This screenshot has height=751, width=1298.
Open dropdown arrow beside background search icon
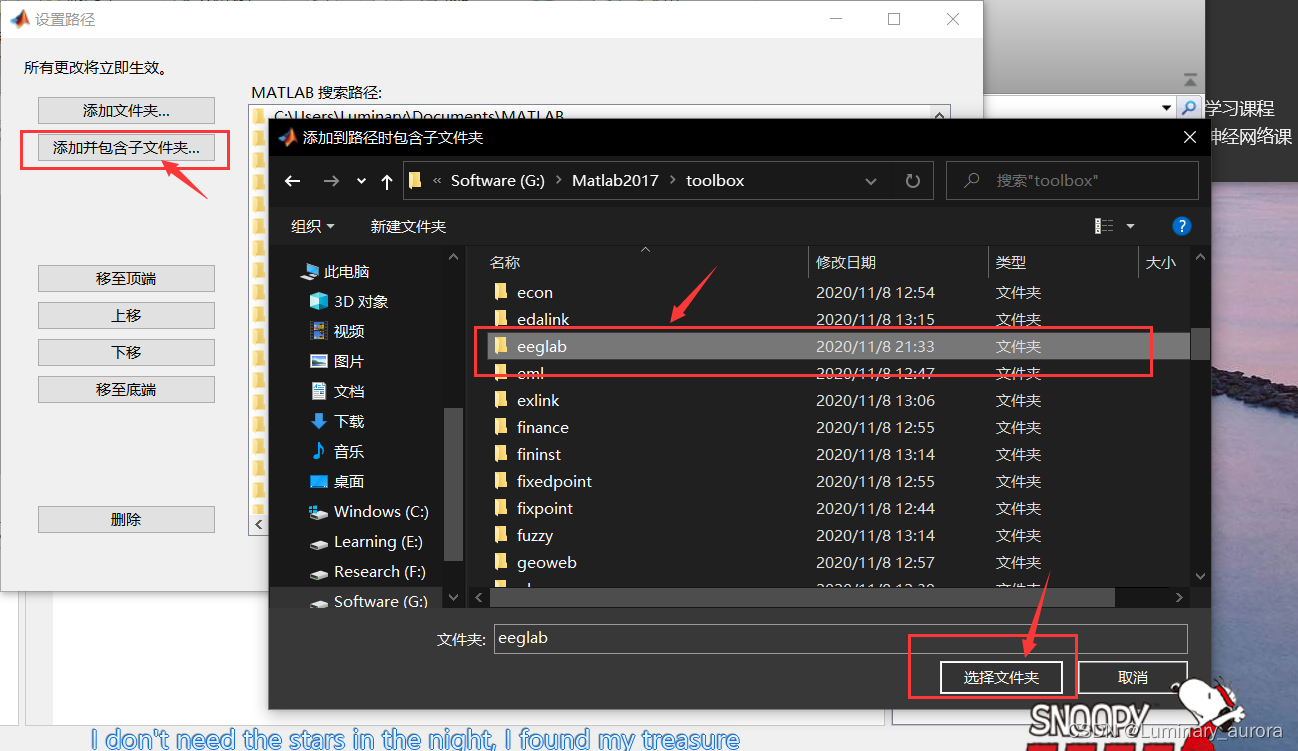click(x=1166, y=108)
